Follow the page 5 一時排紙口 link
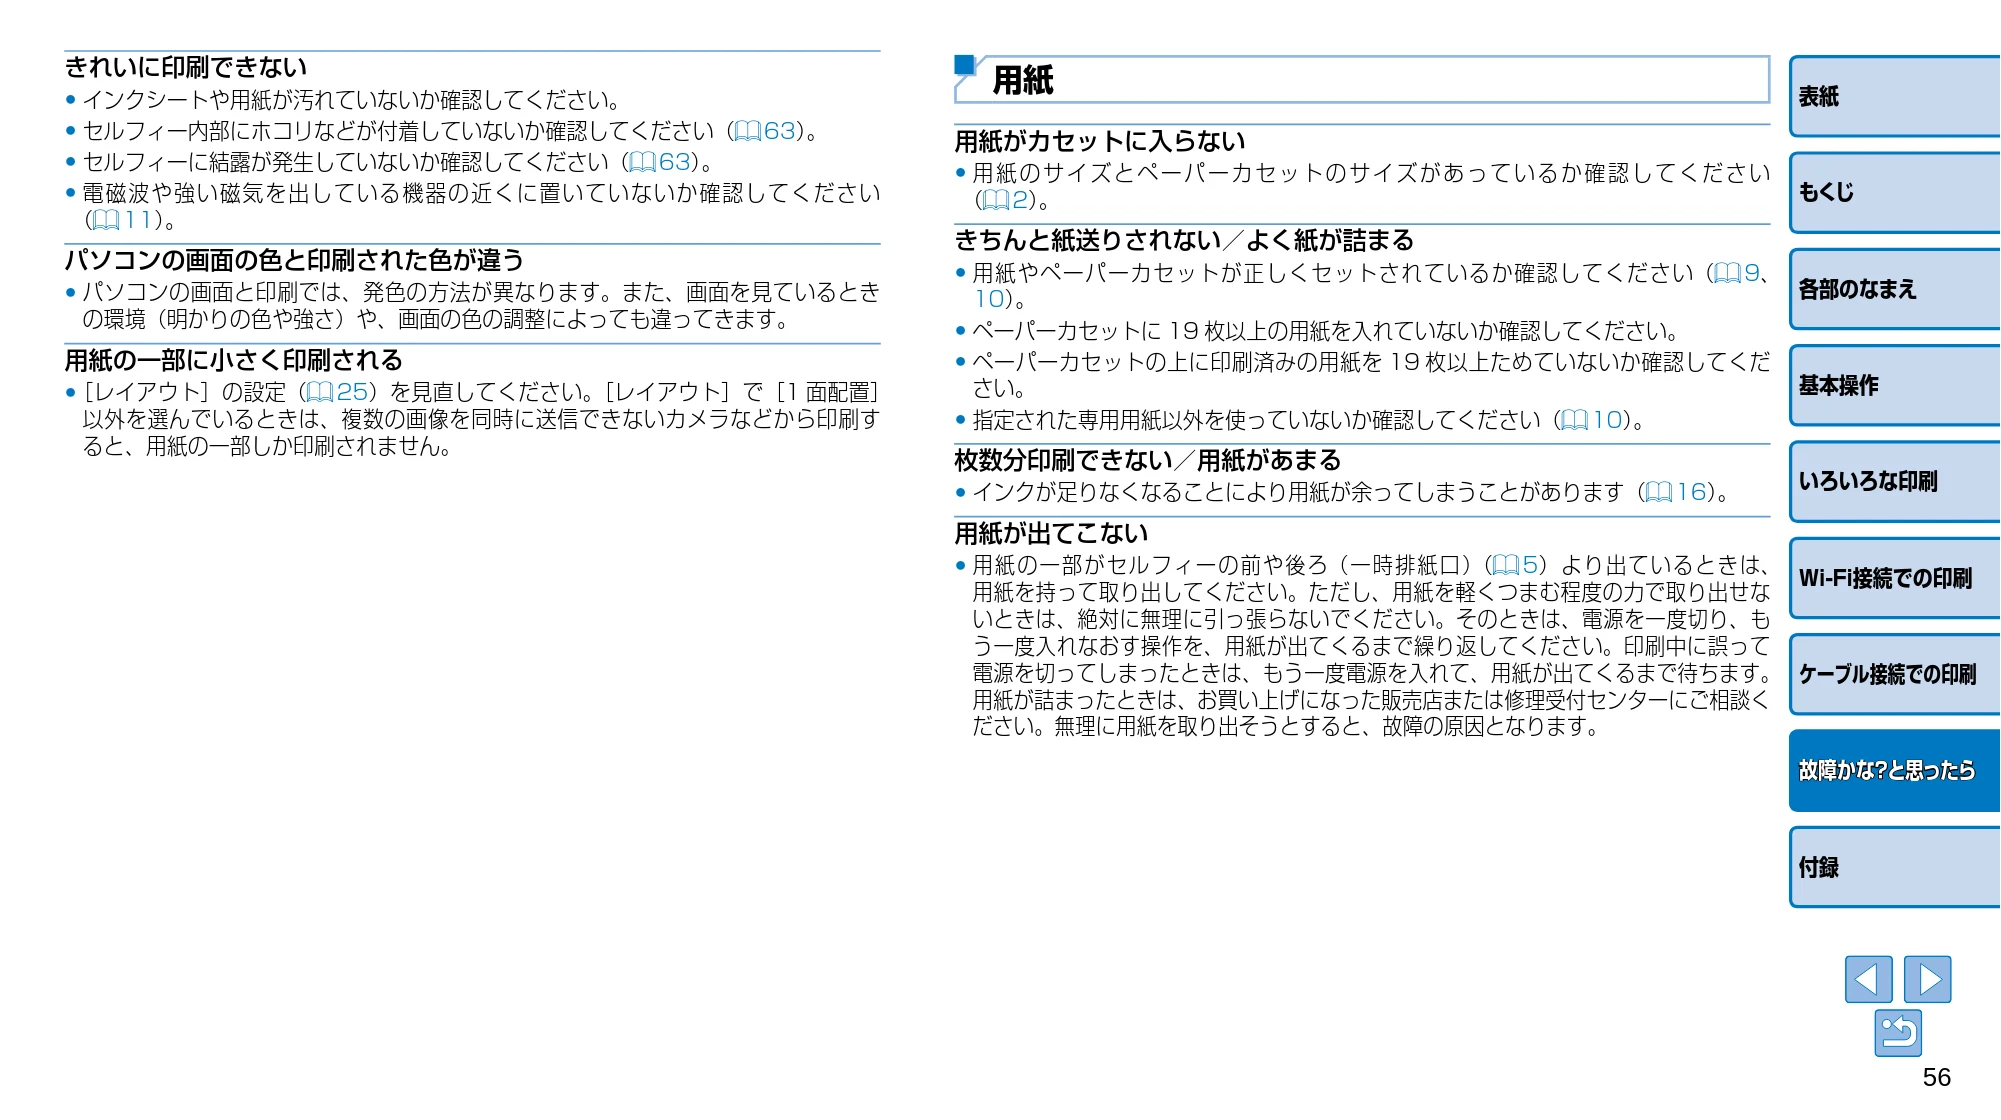Screen dimensions: 2001x1120 [1515, 565]
